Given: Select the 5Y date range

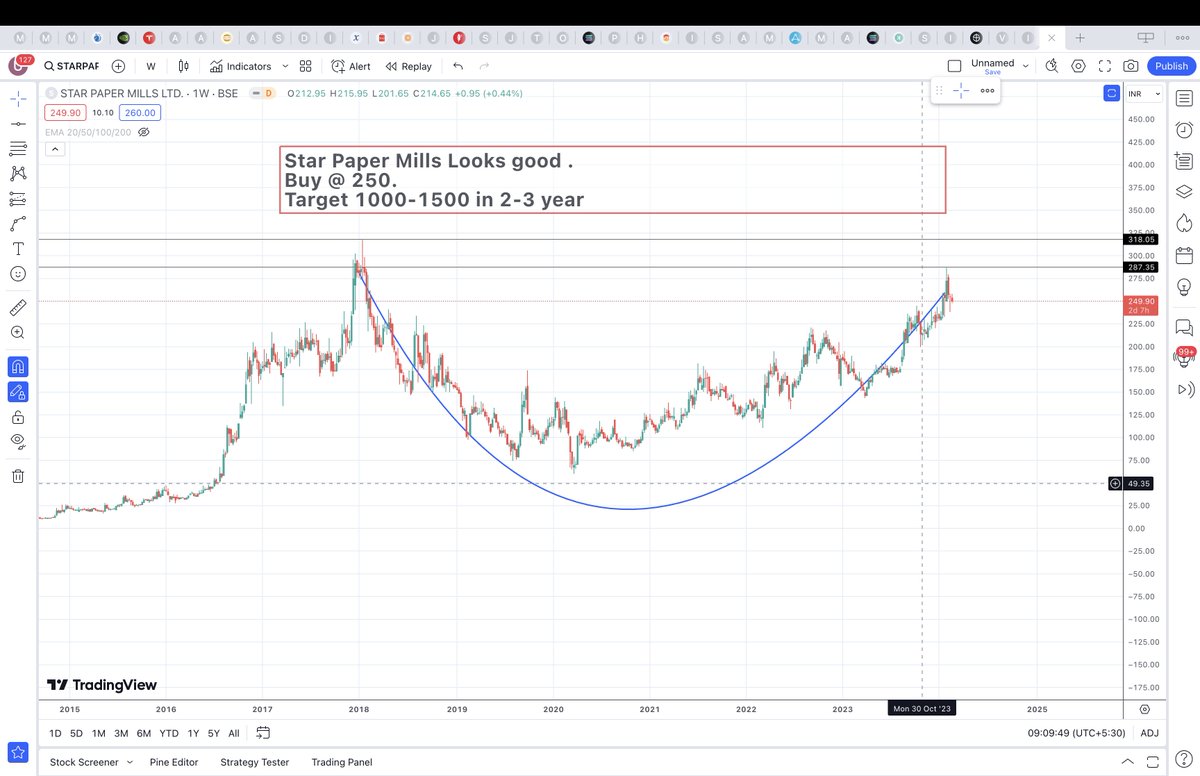Looking at the screenshot, I should (213, 733).
